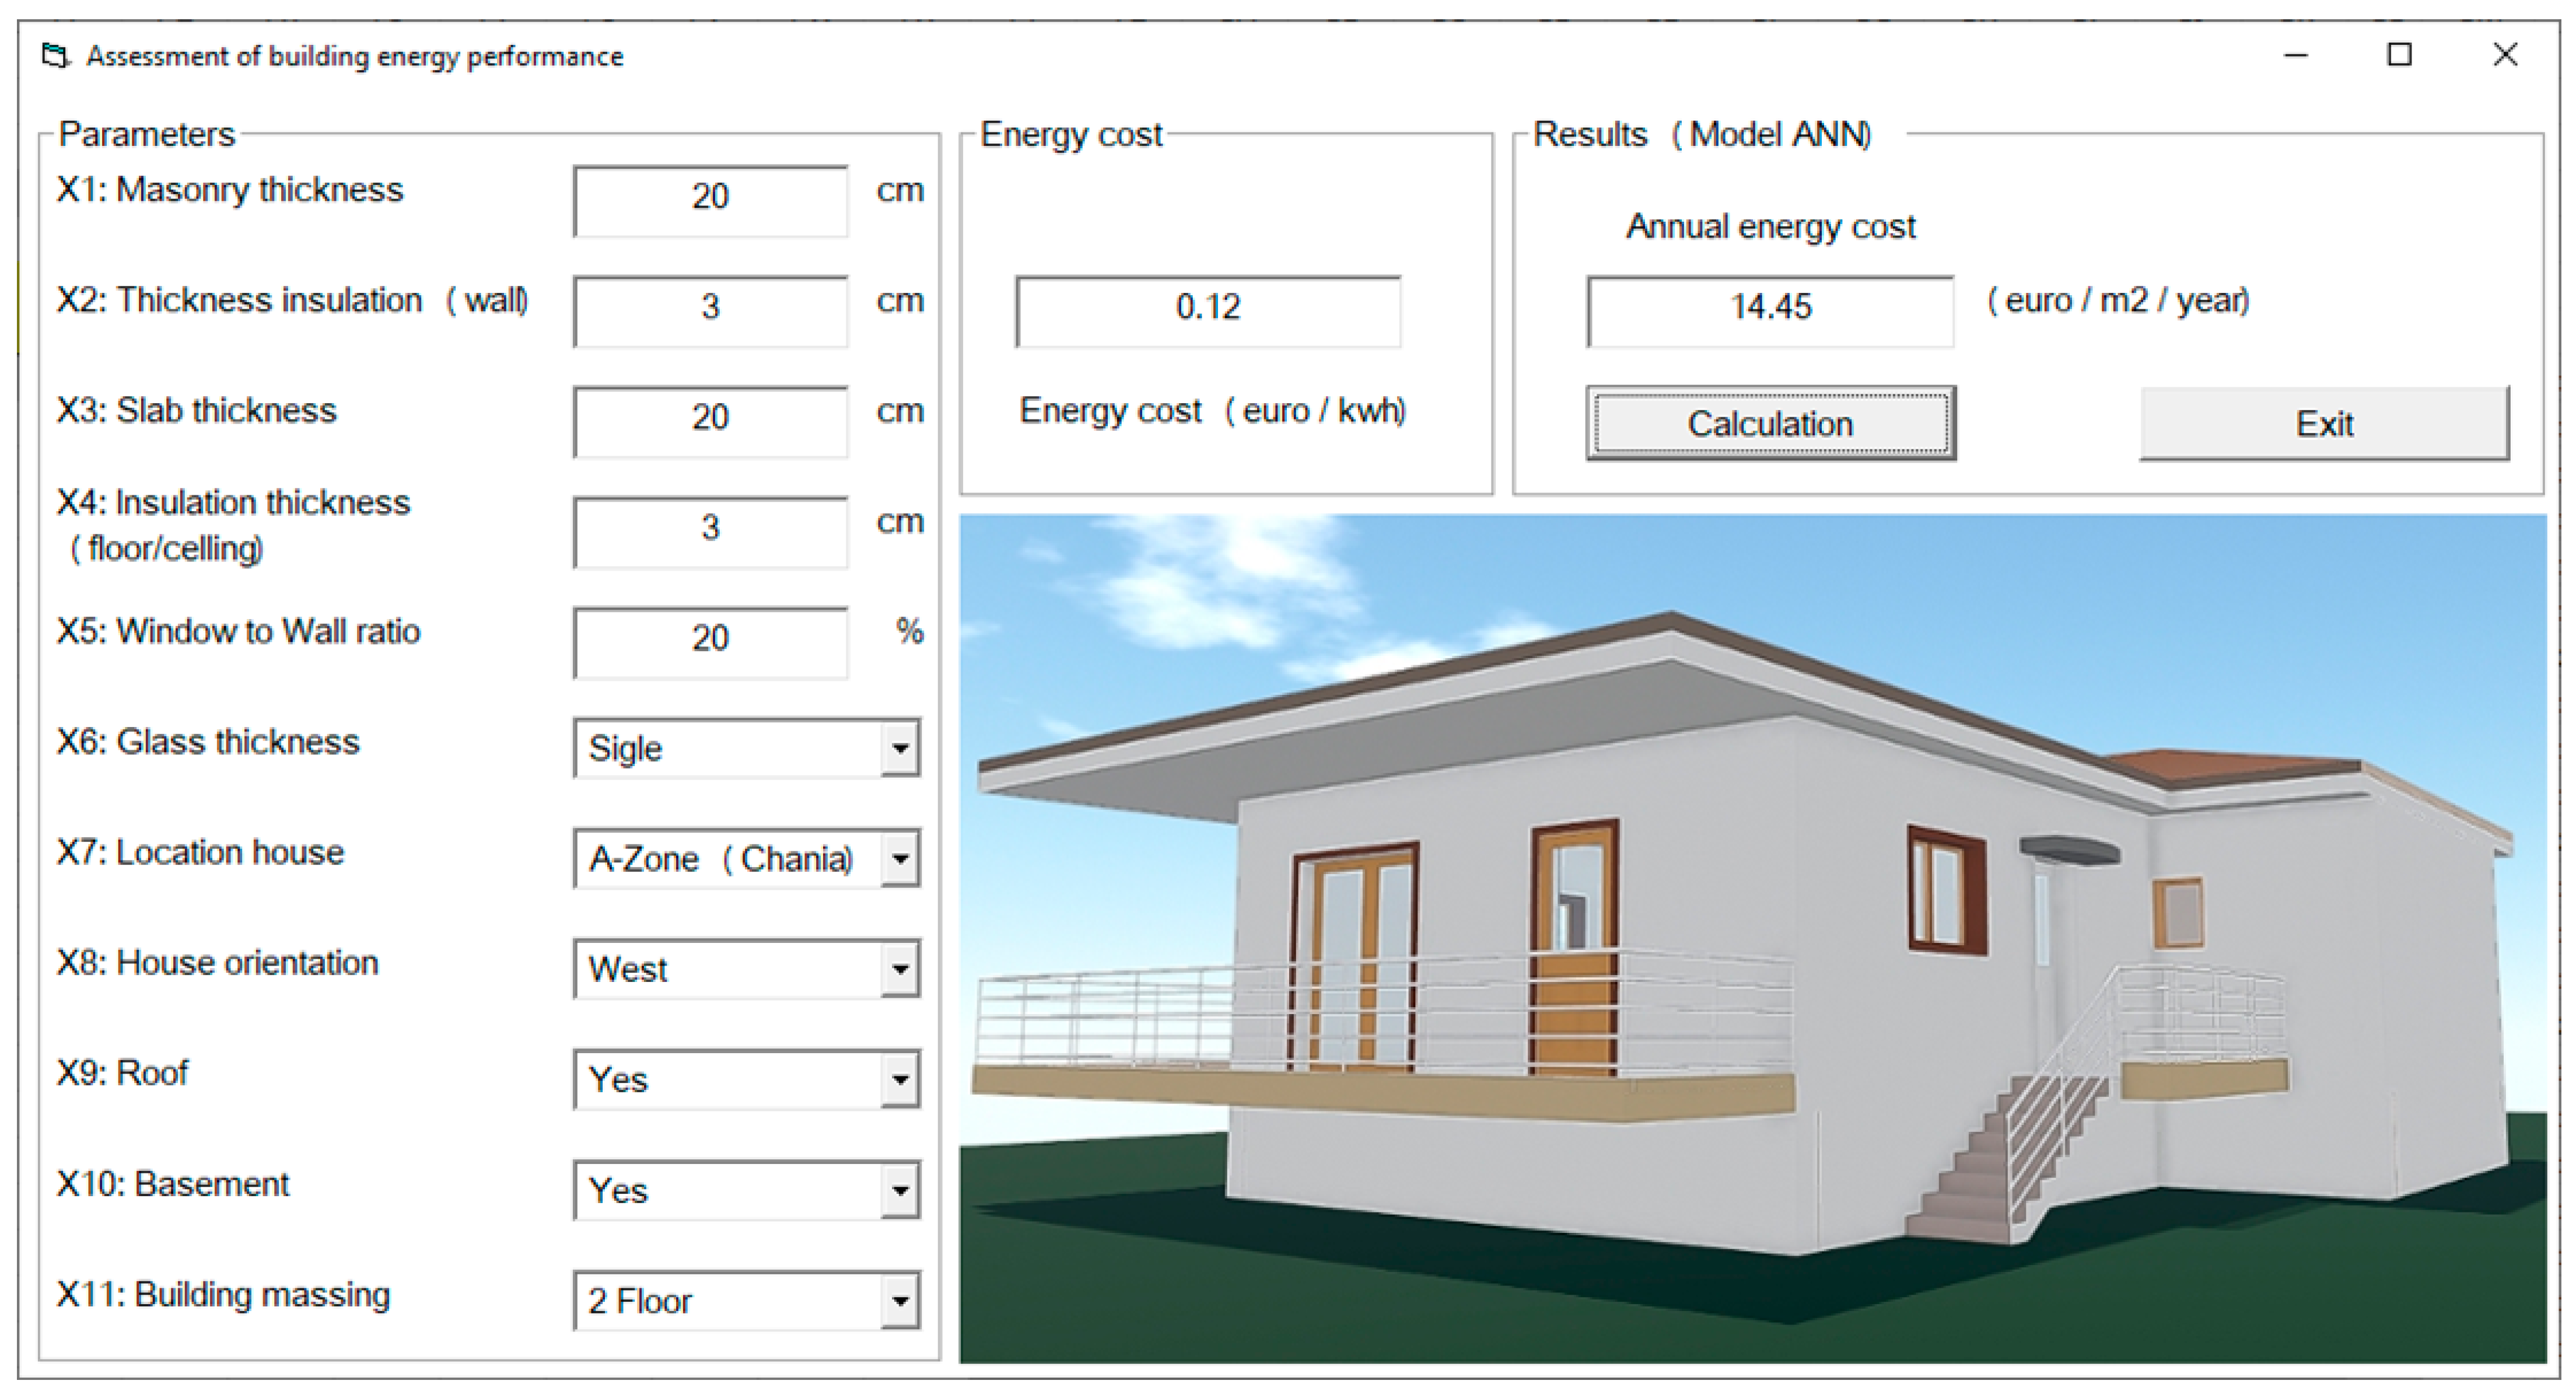Close the building energy performance window
2576x1398 pixels.
point(2505,56)
